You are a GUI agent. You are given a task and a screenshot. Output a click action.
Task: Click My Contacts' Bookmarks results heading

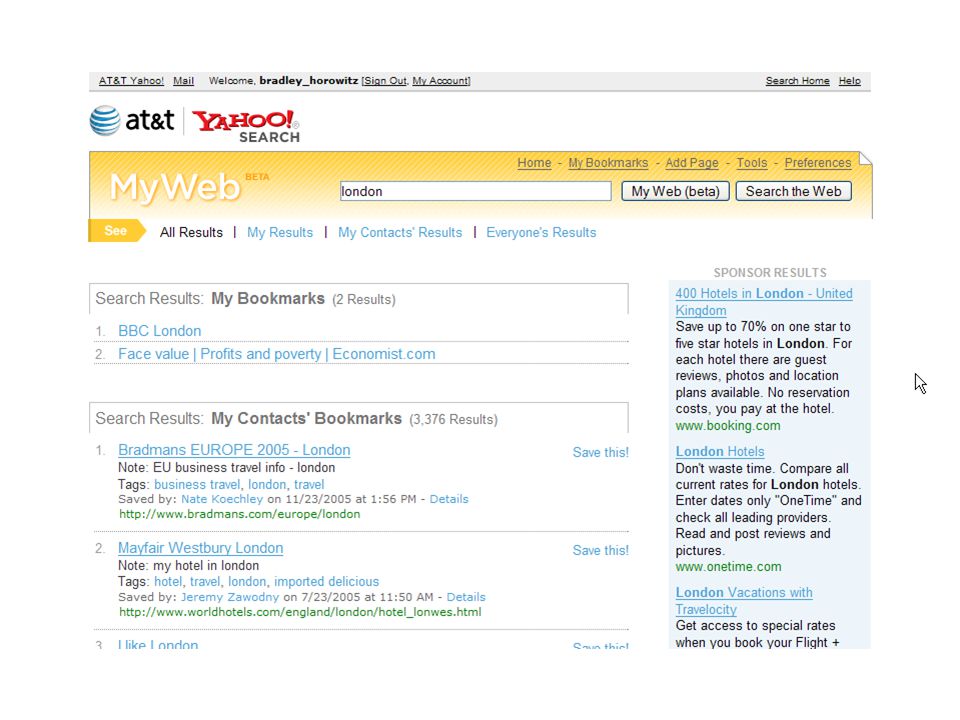306,419
